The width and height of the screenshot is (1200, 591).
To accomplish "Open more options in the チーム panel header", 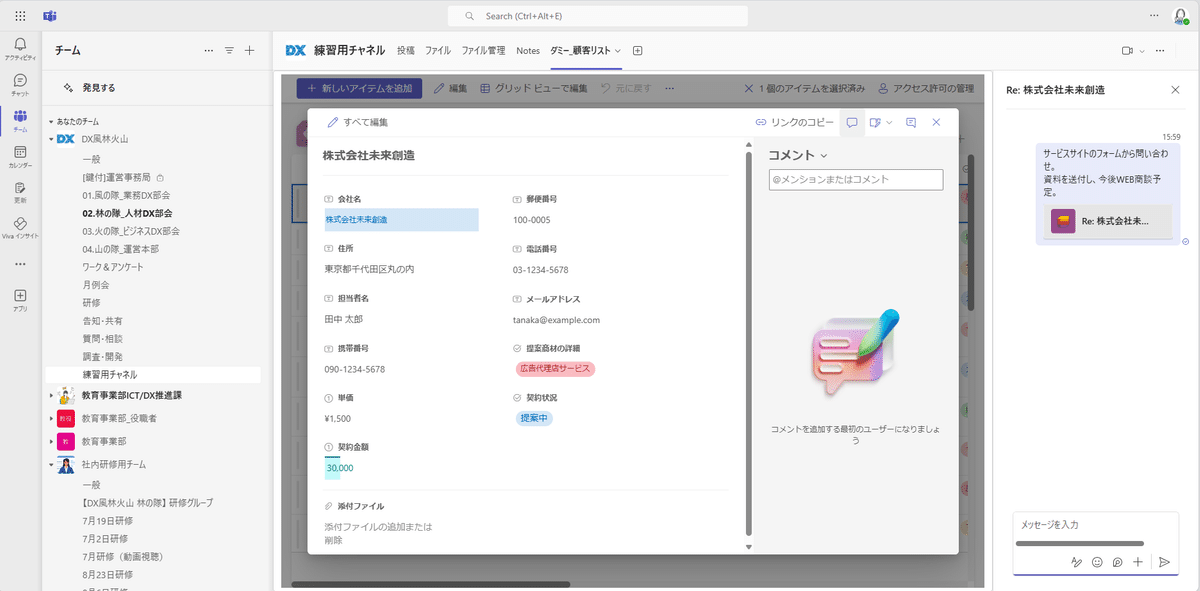I will pos(208,50).
